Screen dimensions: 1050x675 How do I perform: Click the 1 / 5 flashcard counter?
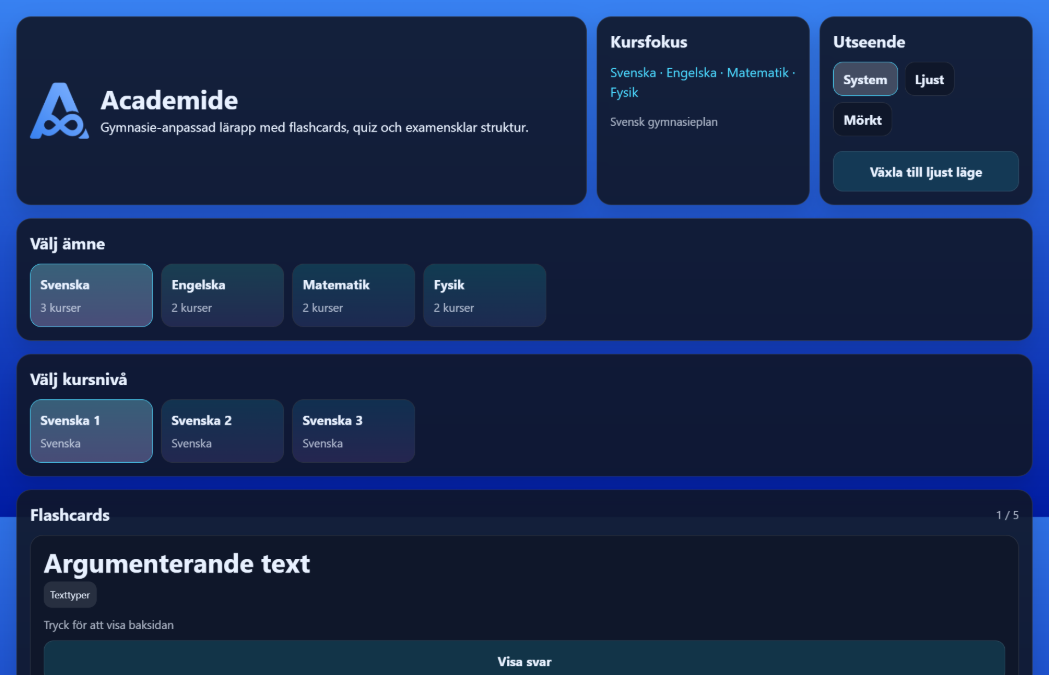1007,516
